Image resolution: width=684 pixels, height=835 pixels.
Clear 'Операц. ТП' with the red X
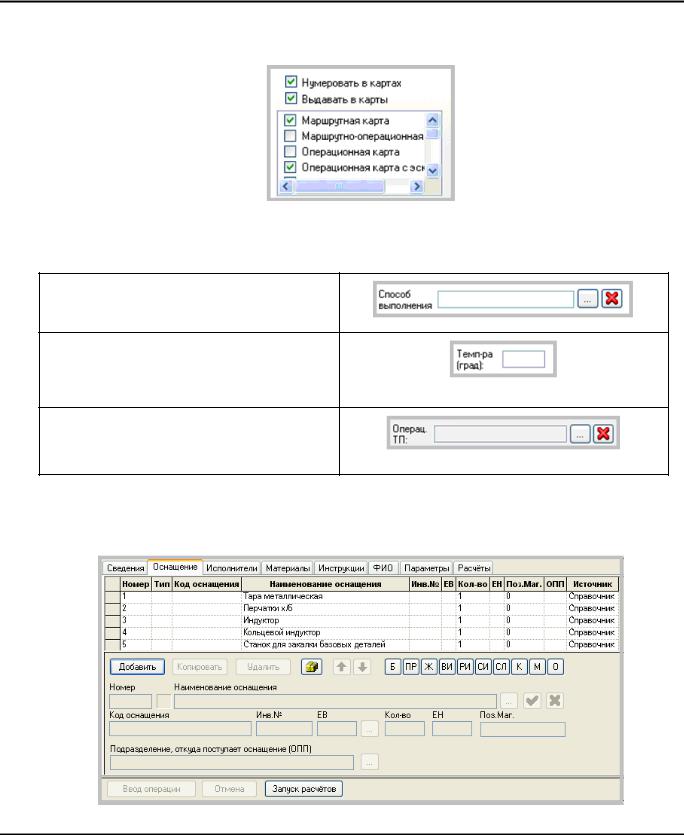coord(604,434)
